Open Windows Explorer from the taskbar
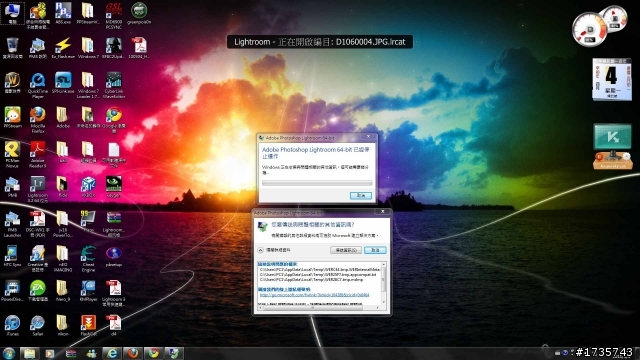Screen dimensions: 640x360 point(29,353)
